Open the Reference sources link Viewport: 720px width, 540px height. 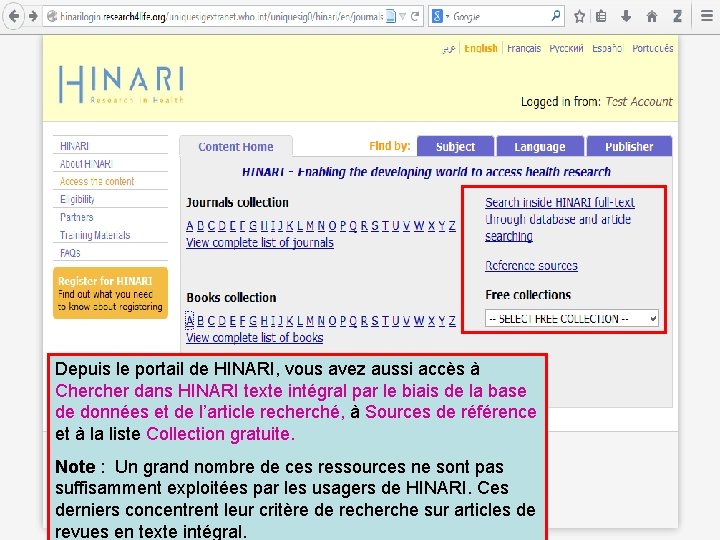click(x=531, y=265)
